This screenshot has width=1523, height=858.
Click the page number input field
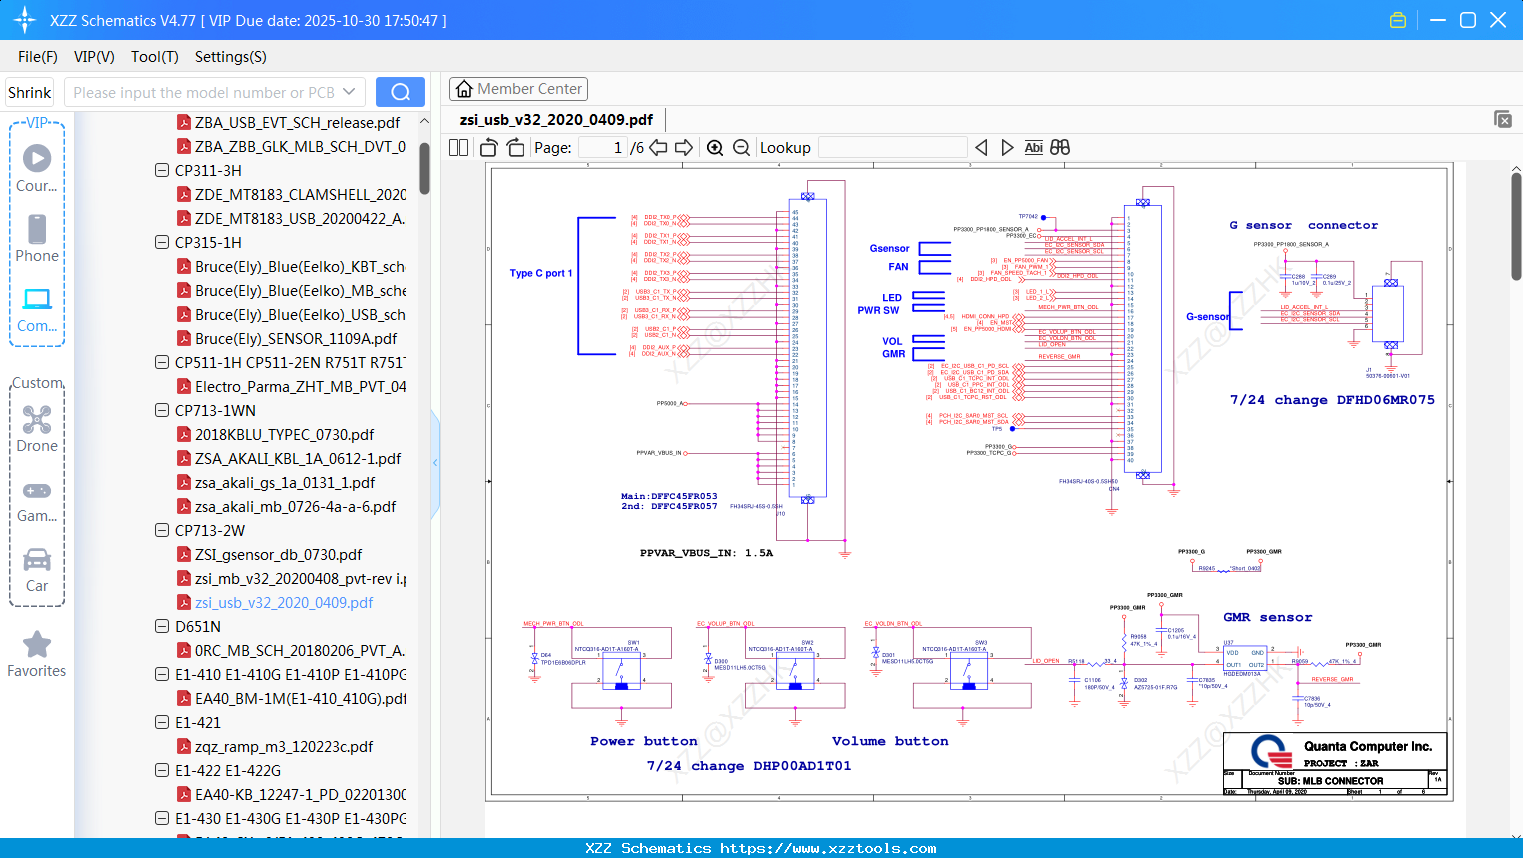click(x=603, y=147)
